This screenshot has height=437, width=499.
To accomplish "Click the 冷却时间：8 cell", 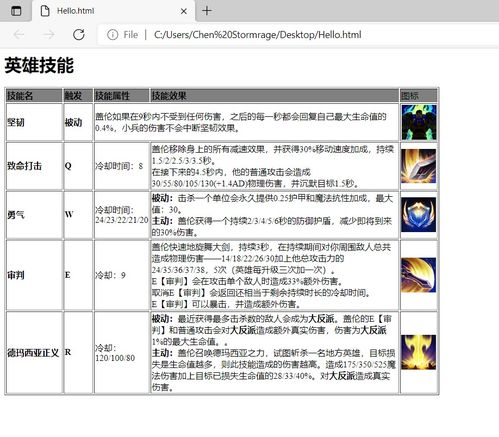I will pos(122,166).
